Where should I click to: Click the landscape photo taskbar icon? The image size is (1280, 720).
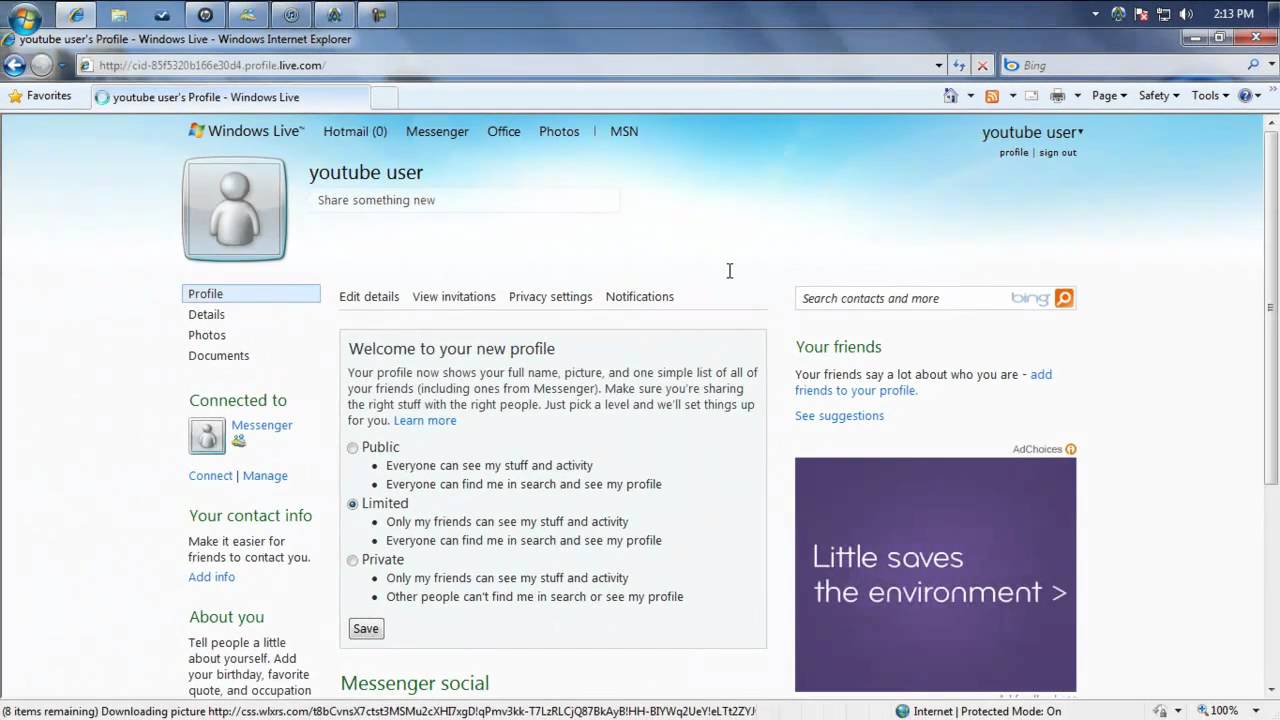248,15
